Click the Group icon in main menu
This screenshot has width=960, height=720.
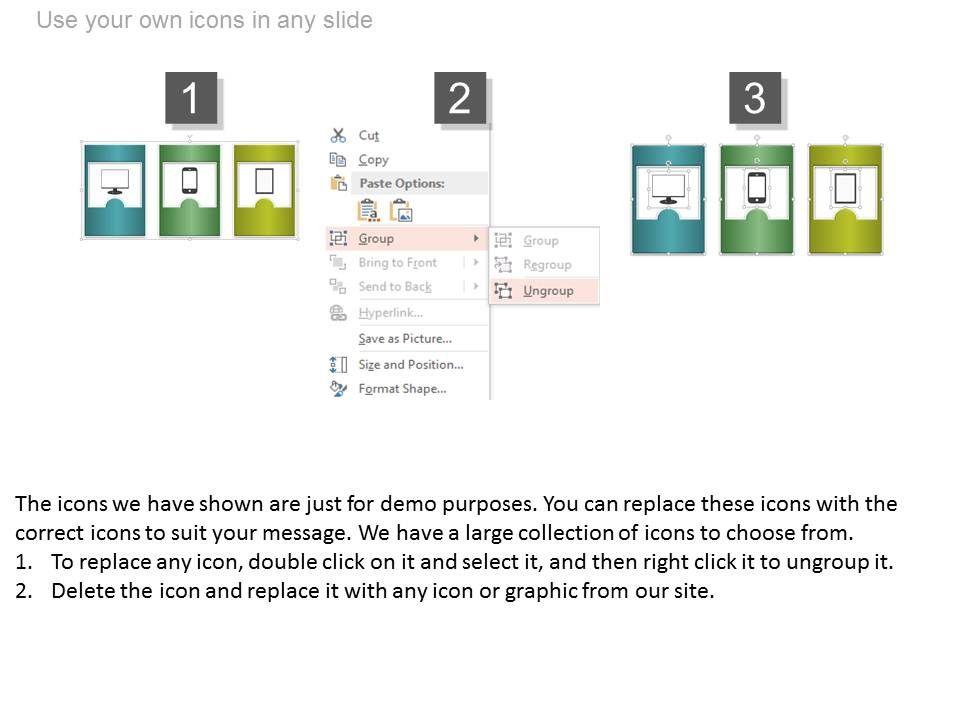[x=338, y=238]
